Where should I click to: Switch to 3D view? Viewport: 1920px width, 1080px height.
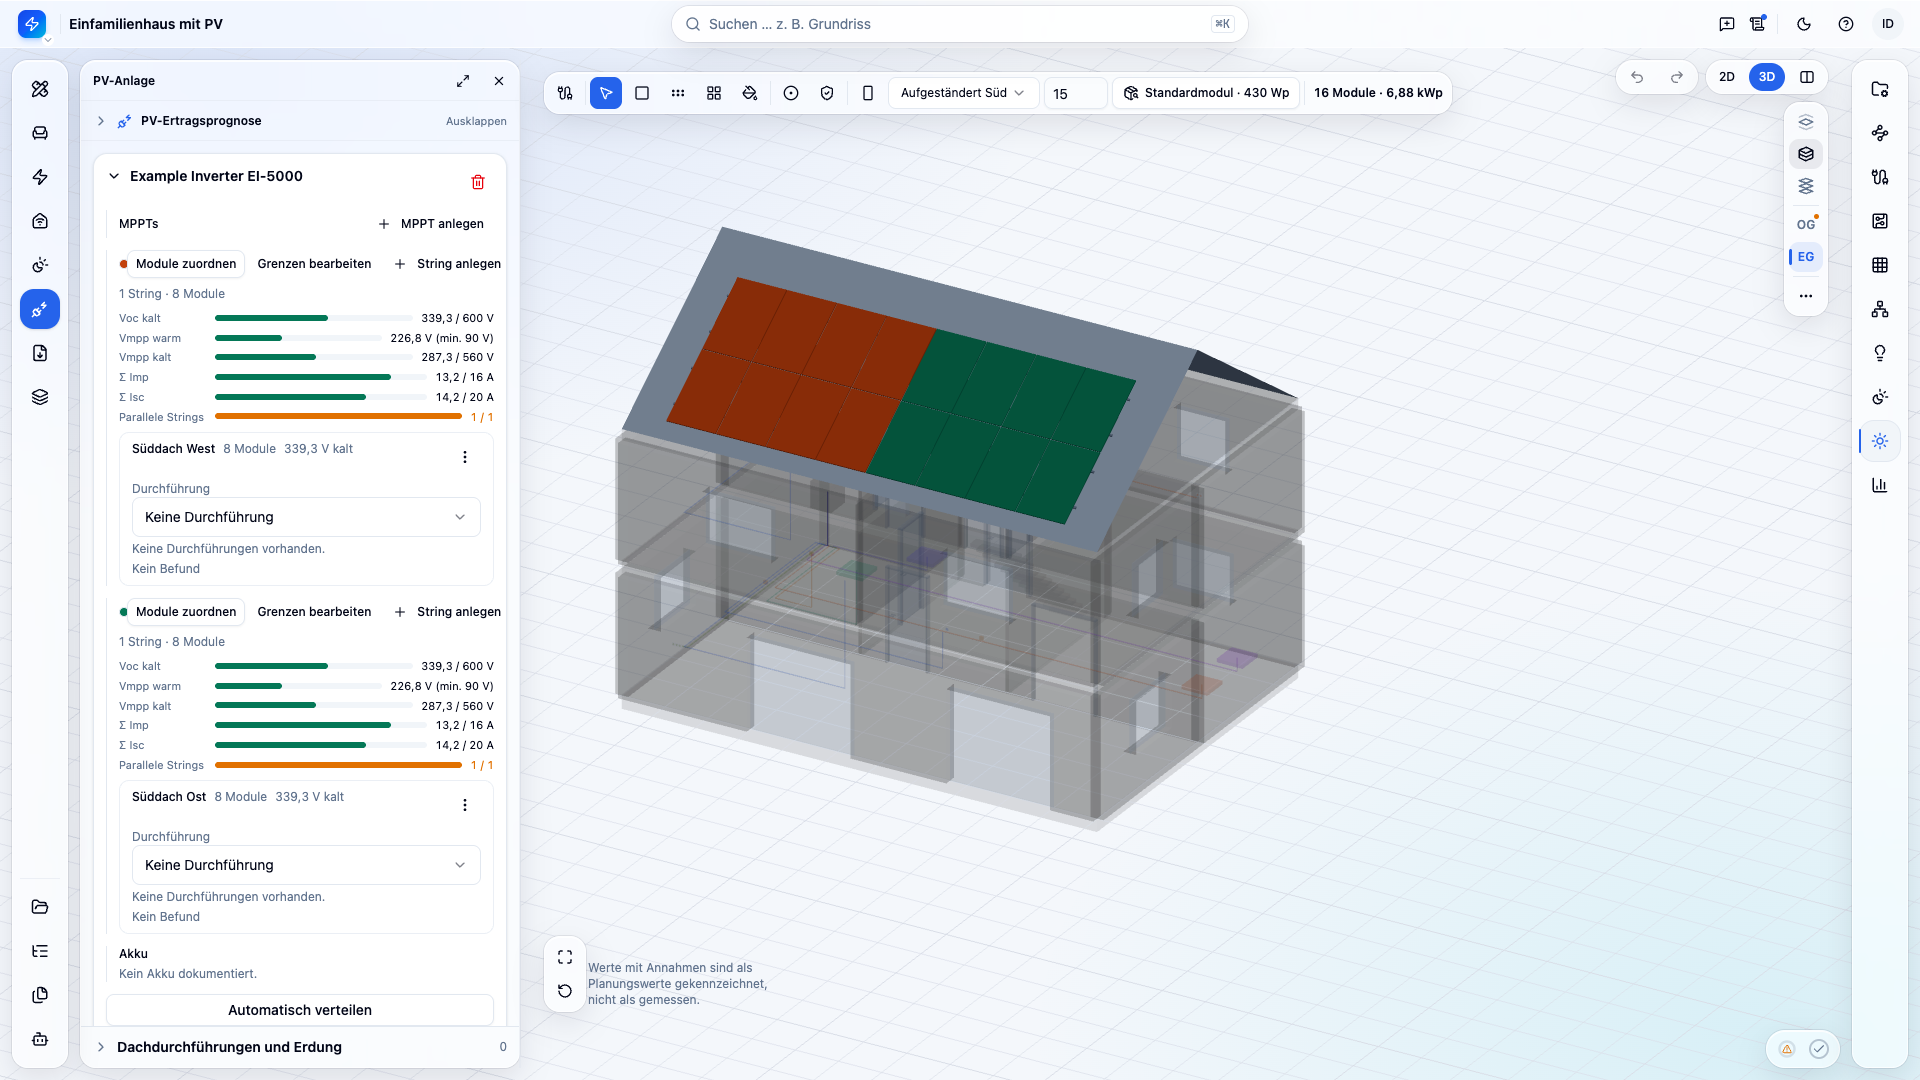click(1767, 77)
